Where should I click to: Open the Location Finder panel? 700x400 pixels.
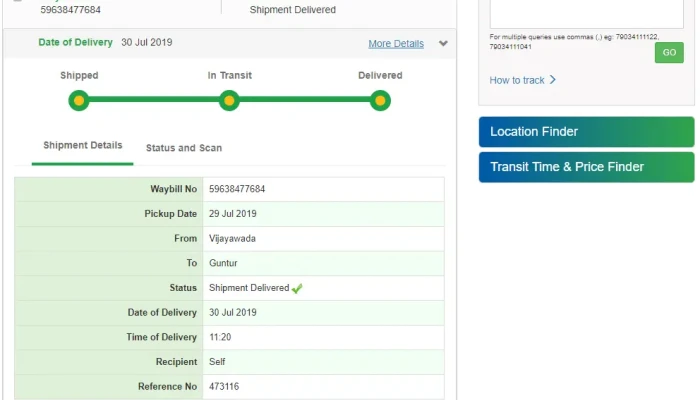587,132
